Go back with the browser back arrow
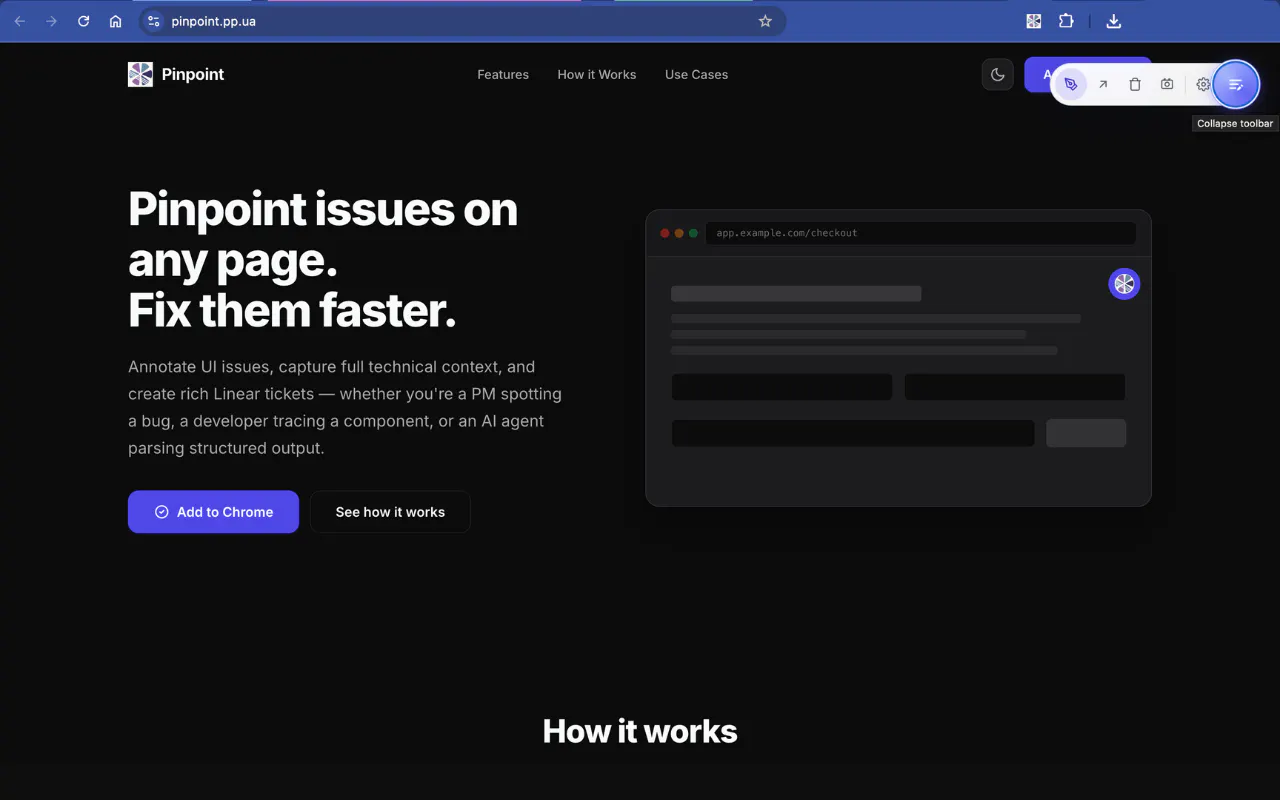The width and height of the screenshot is (1280, 800). tap(20, 21)
